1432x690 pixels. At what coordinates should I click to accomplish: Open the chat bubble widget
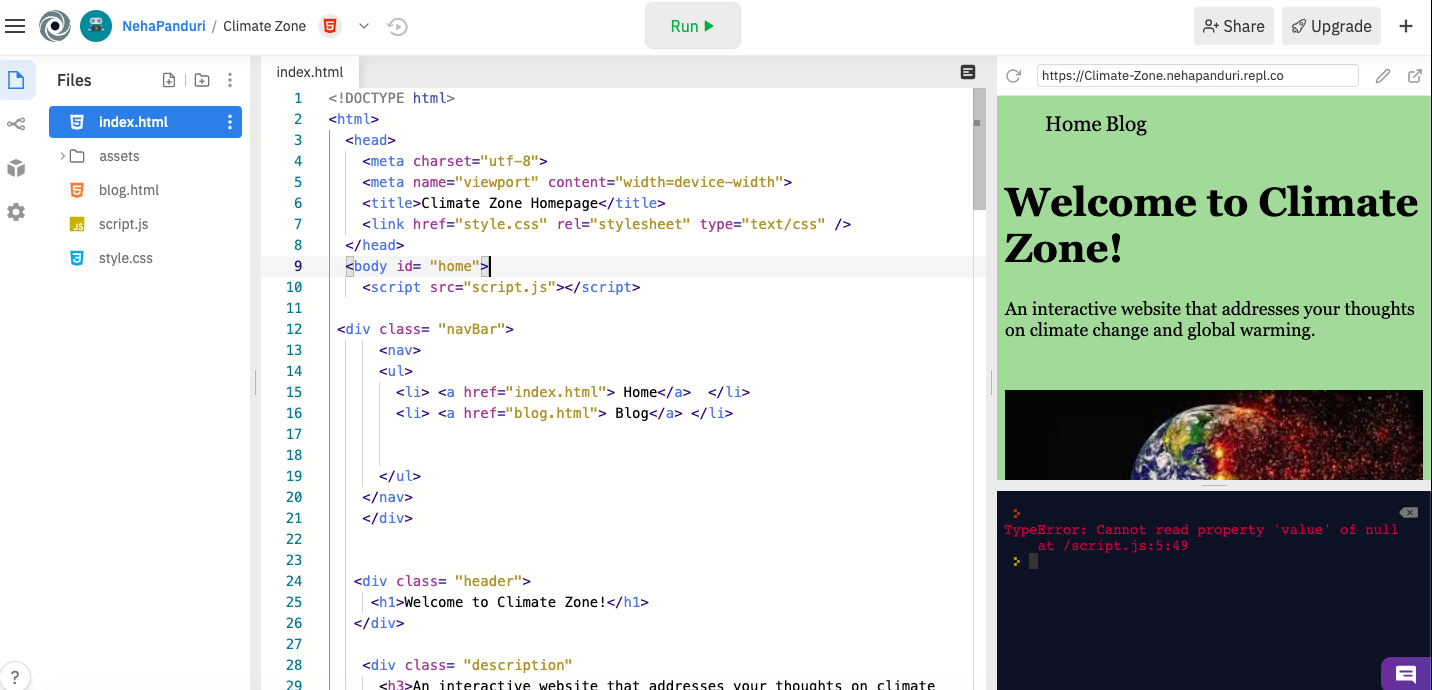point(1406,674)
